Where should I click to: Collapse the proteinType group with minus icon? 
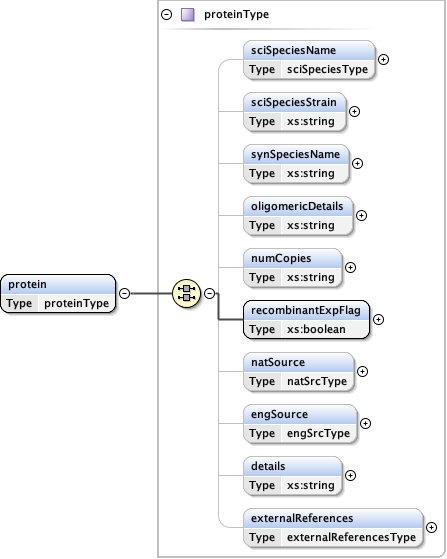(166, 15)
